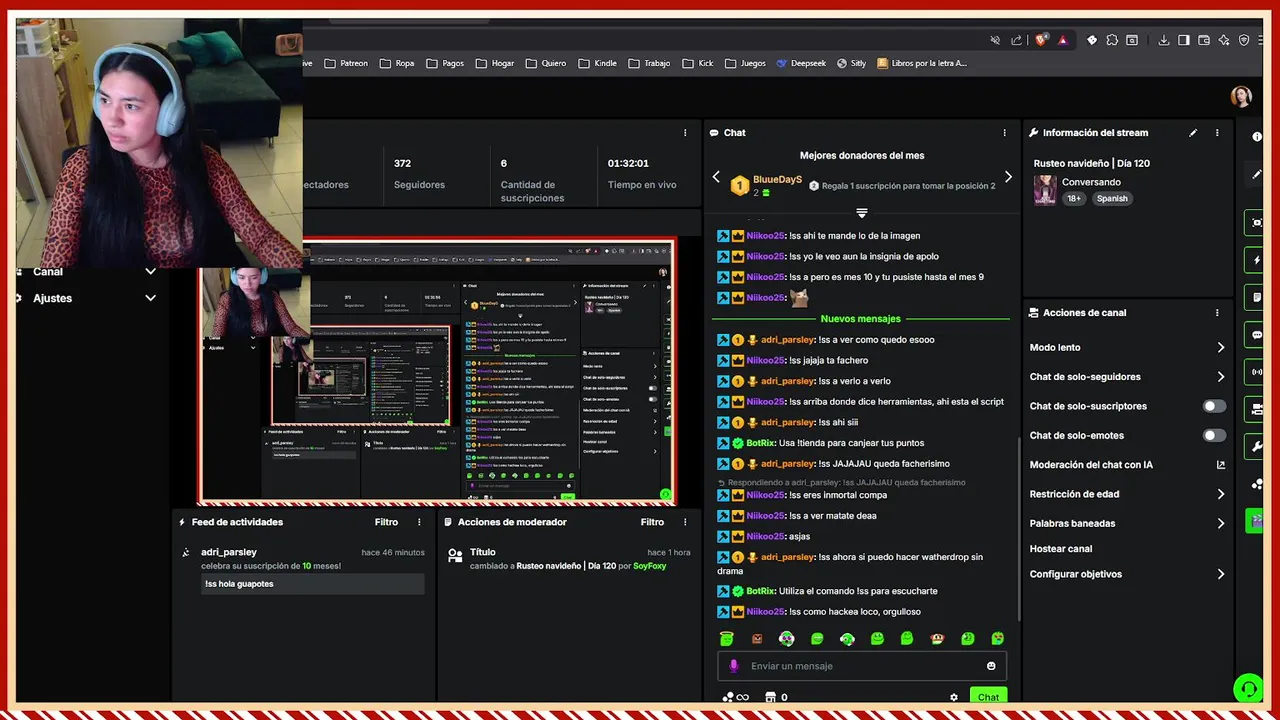
Task: Open the emoji picker in message box
Action: click(x=991, y=666)
